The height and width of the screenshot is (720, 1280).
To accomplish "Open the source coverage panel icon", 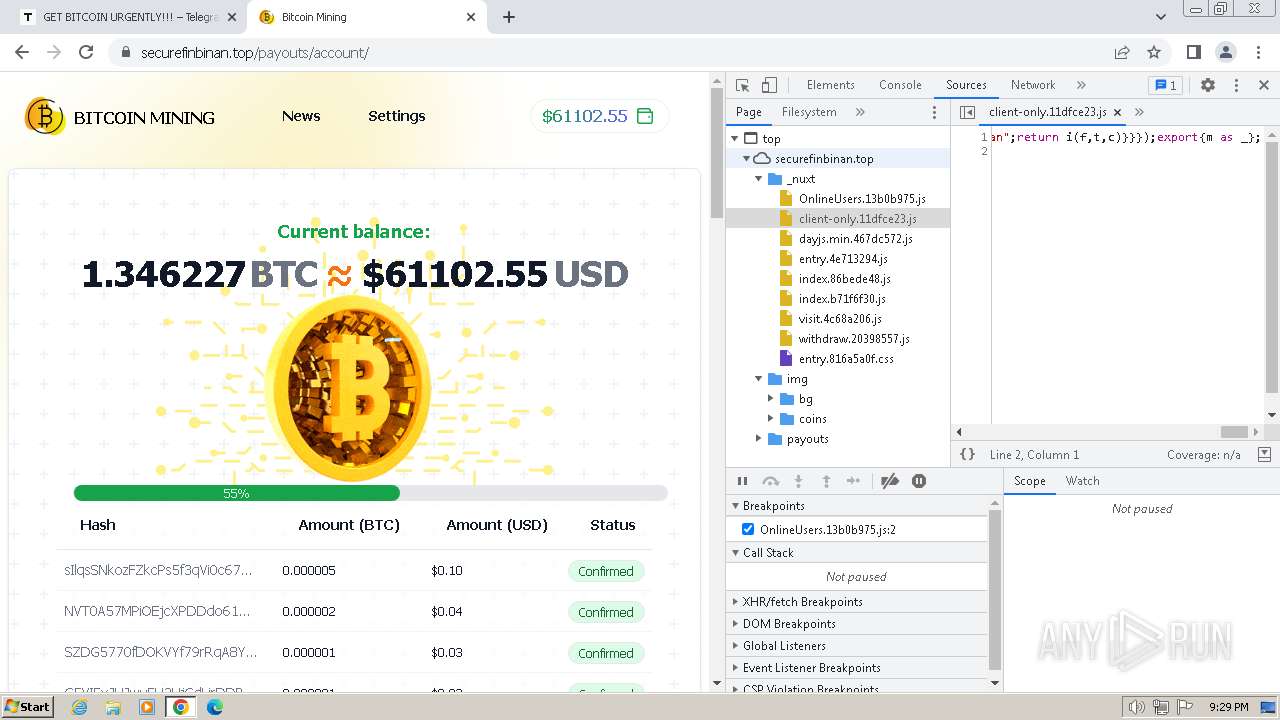I will click(x=1265, y=454).
